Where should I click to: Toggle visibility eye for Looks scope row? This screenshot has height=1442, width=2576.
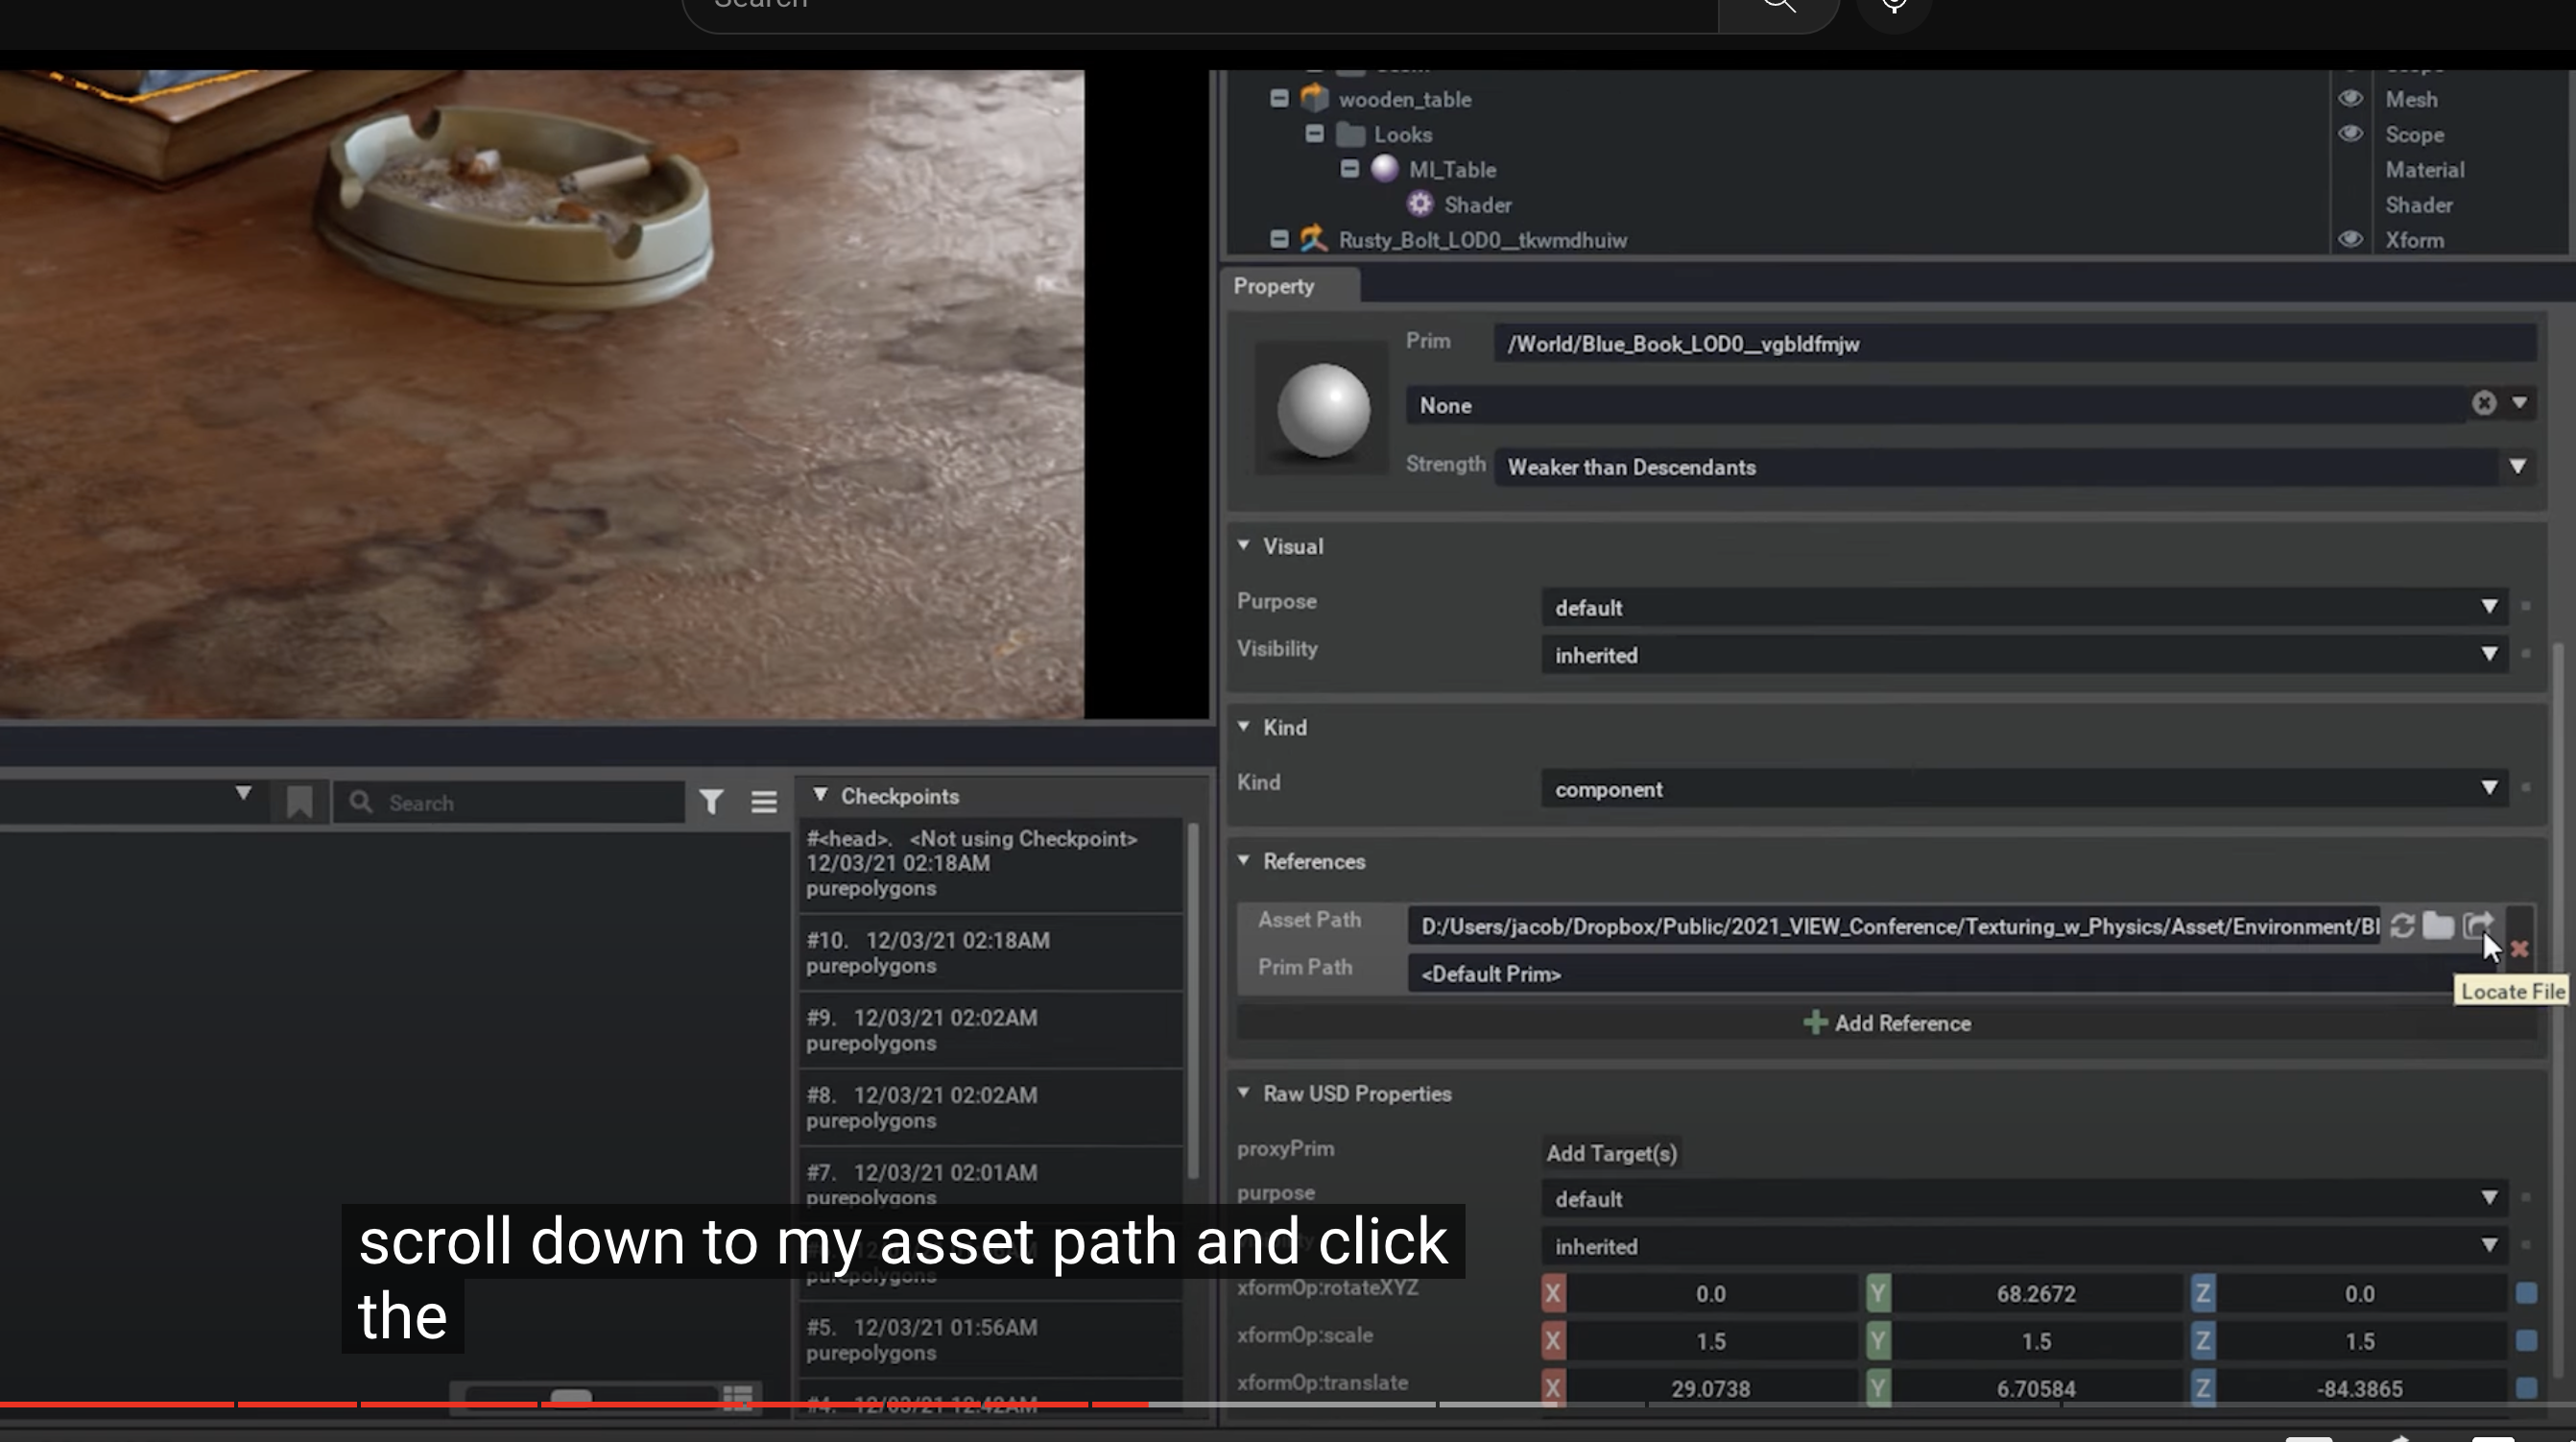2350,134
